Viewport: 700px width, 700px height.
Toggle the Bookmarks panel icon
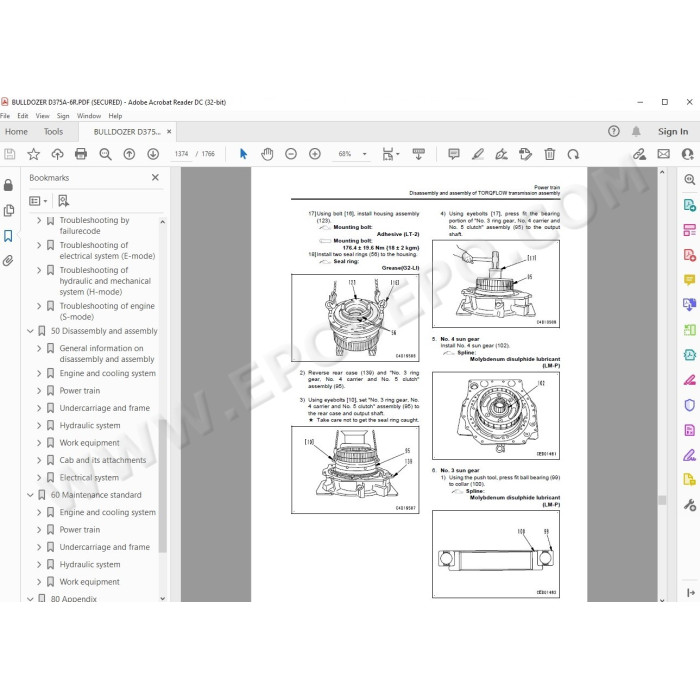coord(8,236)
